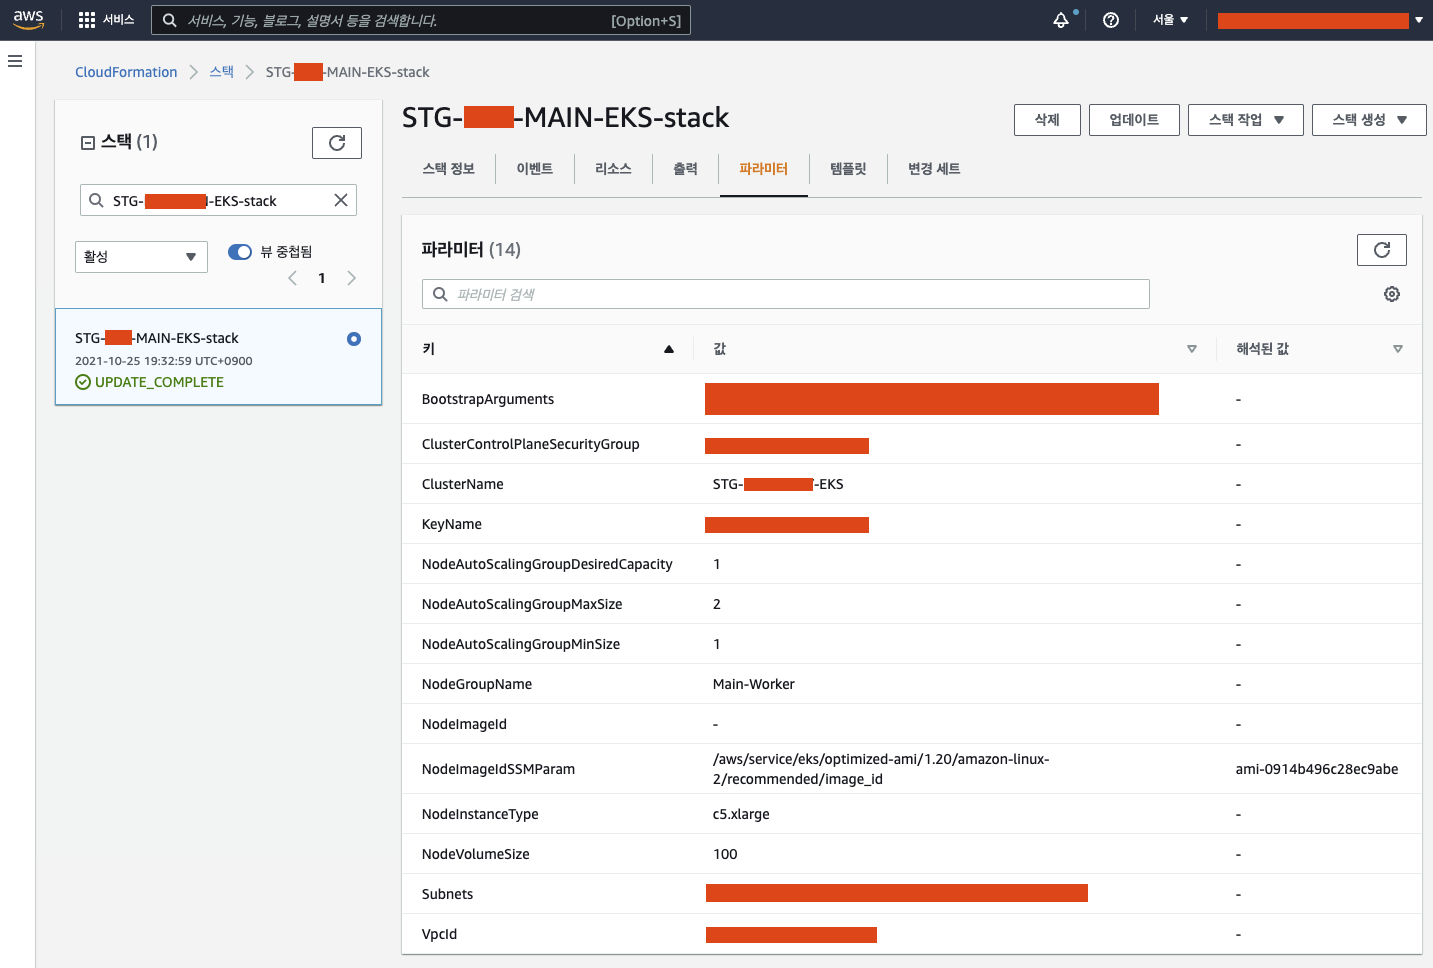The height and width of the screenshot is (968, 1433).
Task: Click the c5.xlarge instance type value
Action: (741, 814)
